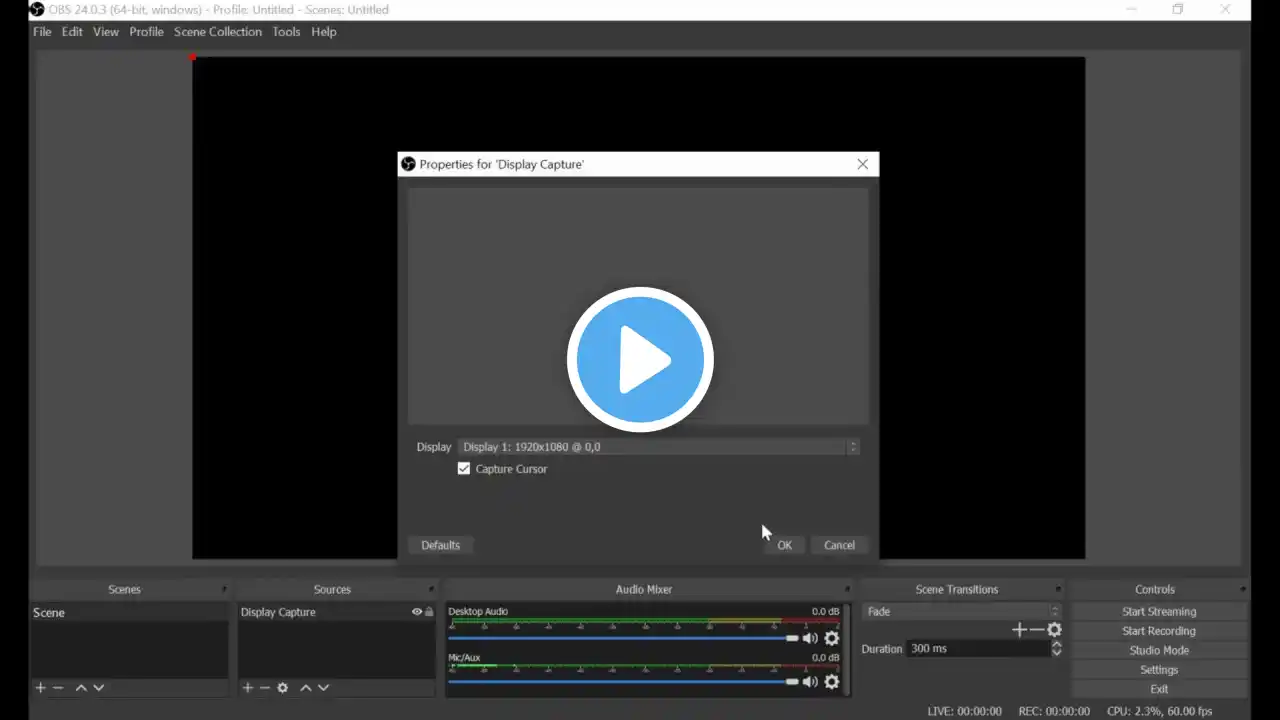
Task: Adjust the Duration value with the stepper arrows
Action: (1056, 649)
